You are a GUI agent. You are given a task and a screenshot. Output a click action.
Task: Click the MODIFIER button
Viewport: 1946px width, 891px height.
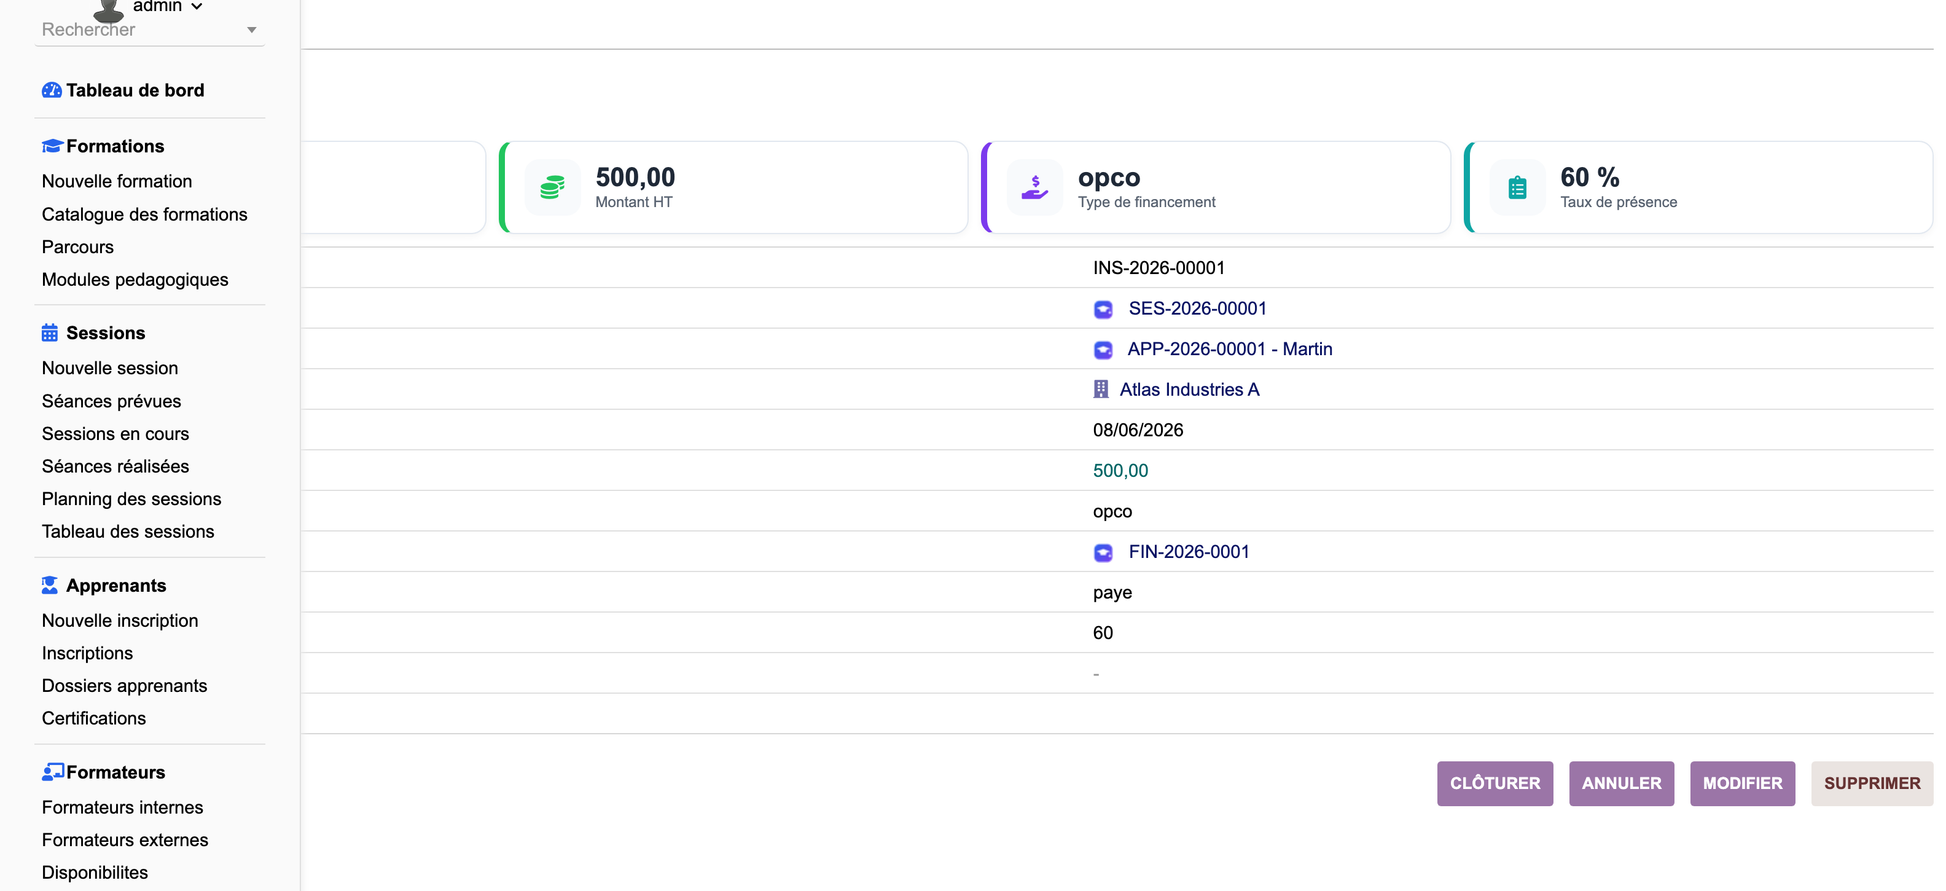tap(1742, 783)
